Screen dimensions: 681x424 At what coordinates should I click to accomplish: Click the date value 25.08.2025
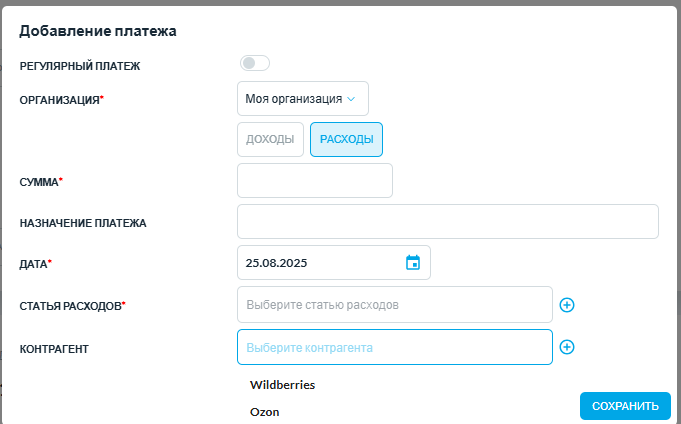tap(276, 263)
